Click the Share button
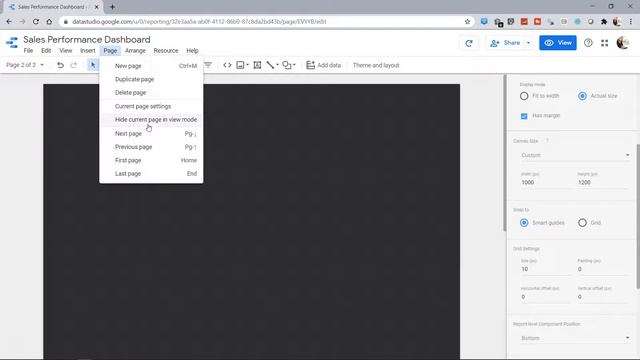Image resolution: width=640 pixels, height=360 pixels. pos(506,43)
